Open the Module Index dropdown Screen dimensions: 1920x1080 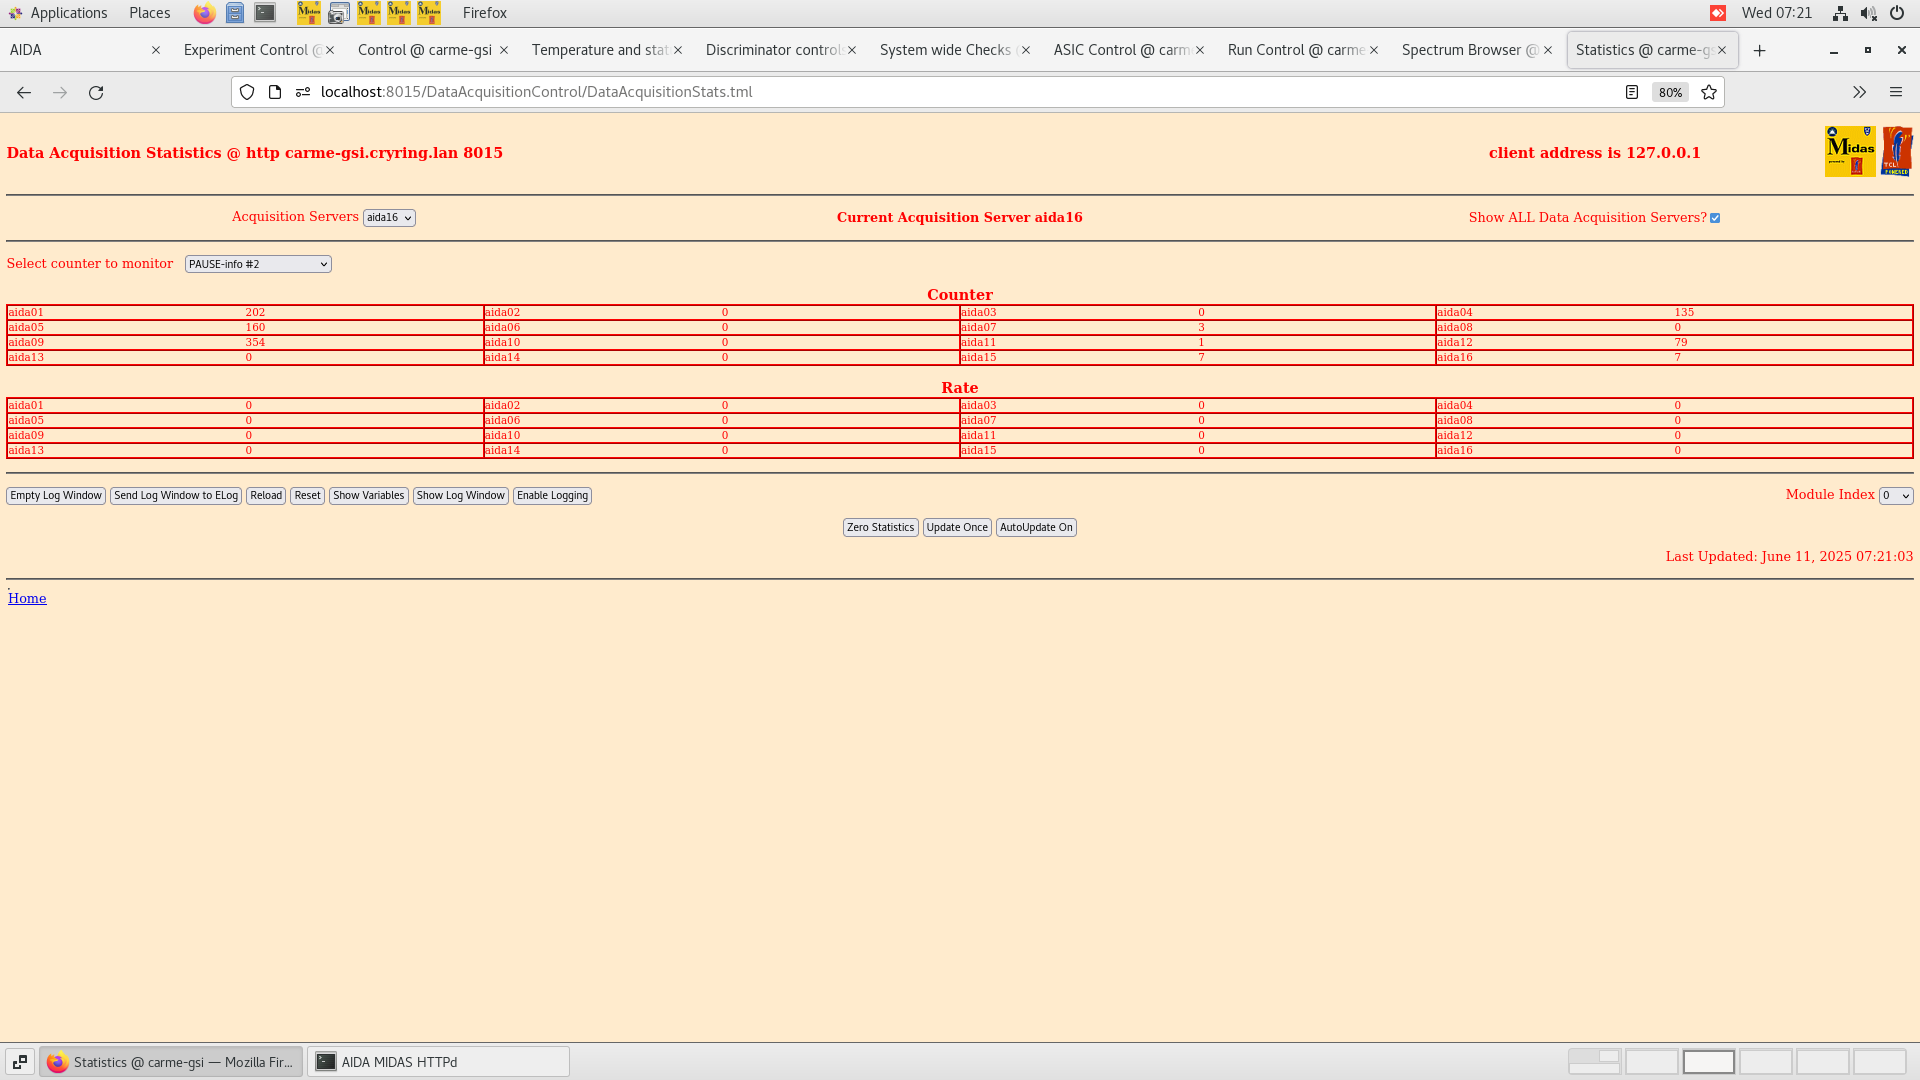(x=1895, y=495)
